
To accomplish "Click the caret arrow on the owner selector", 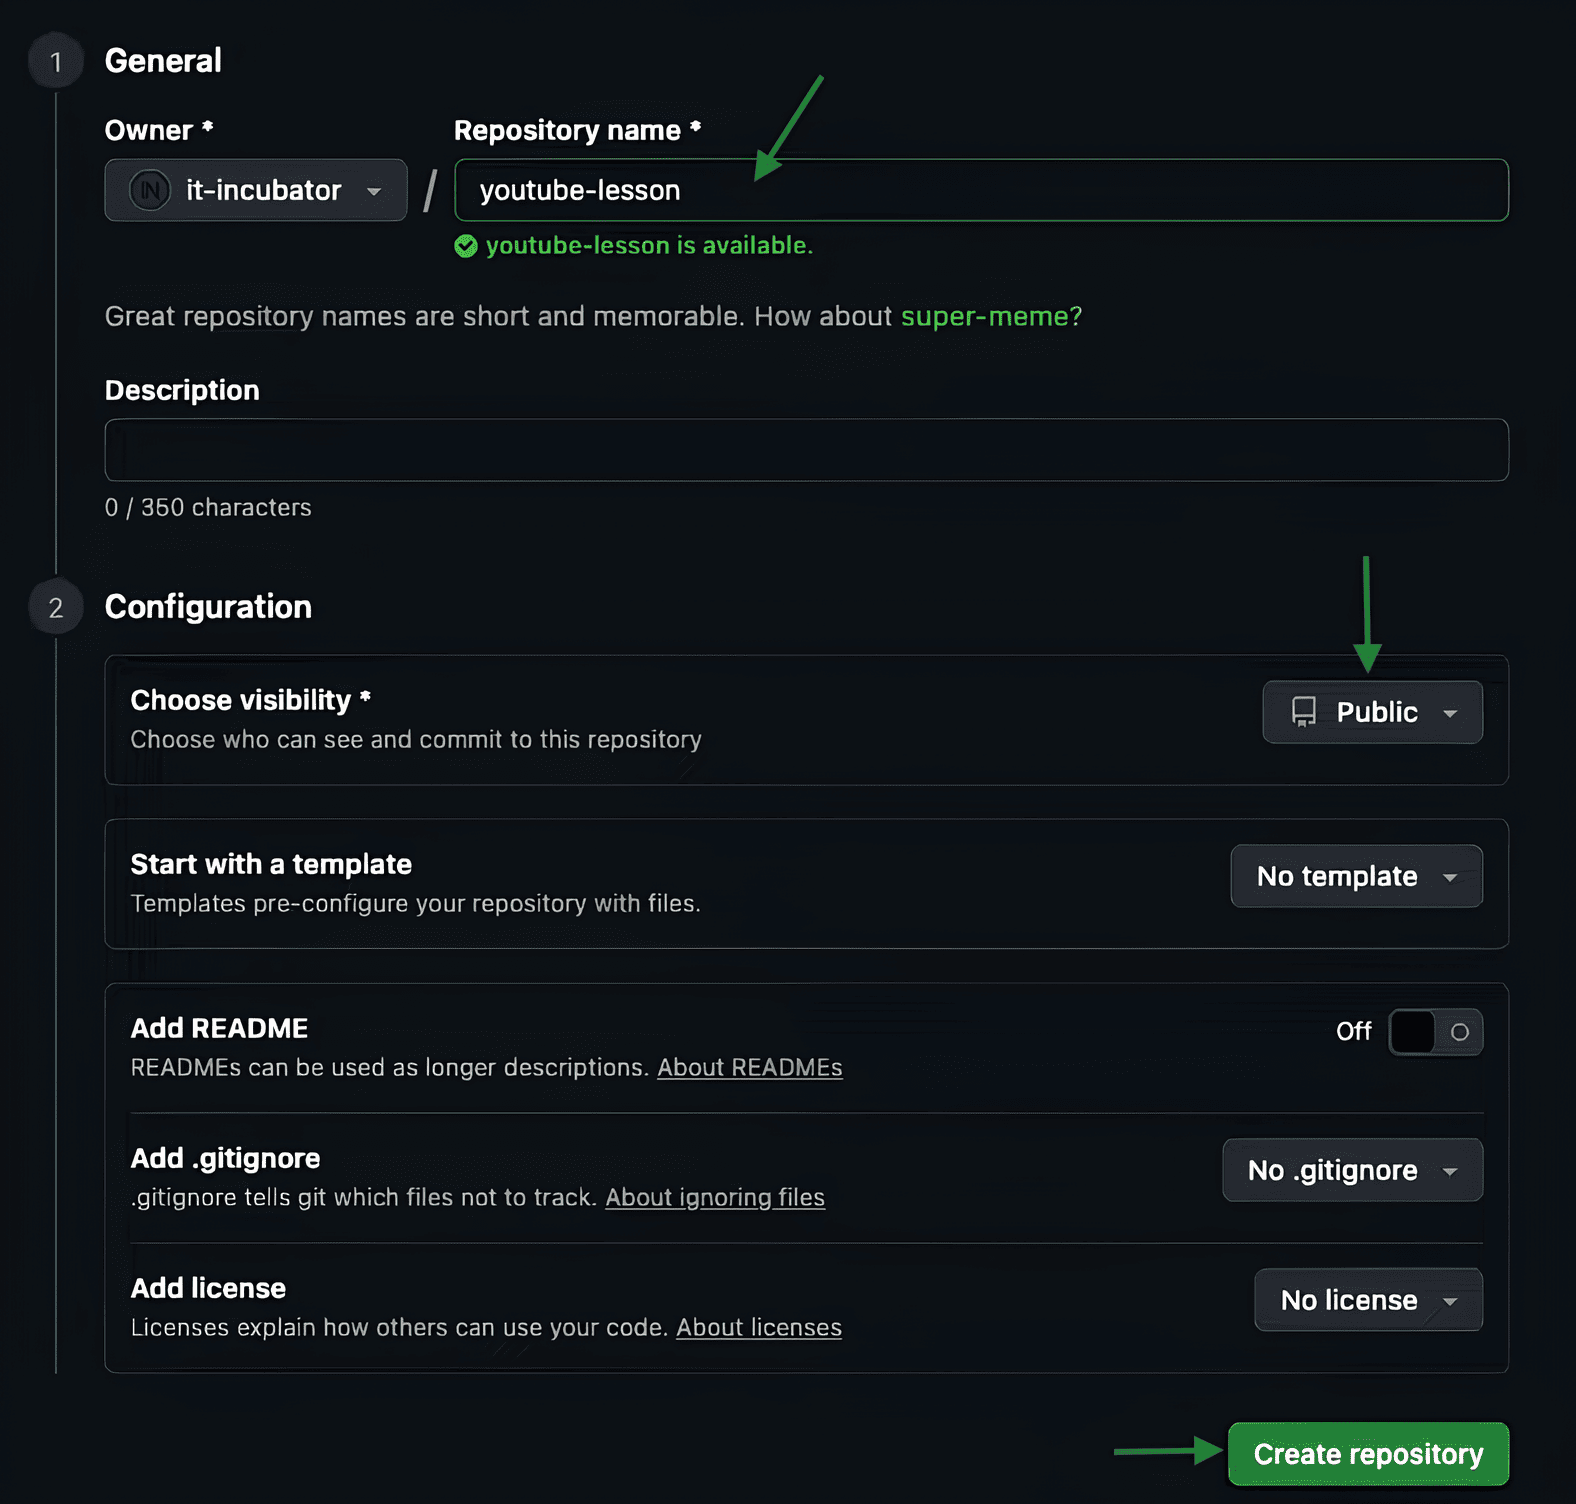I will click(374, 191).
